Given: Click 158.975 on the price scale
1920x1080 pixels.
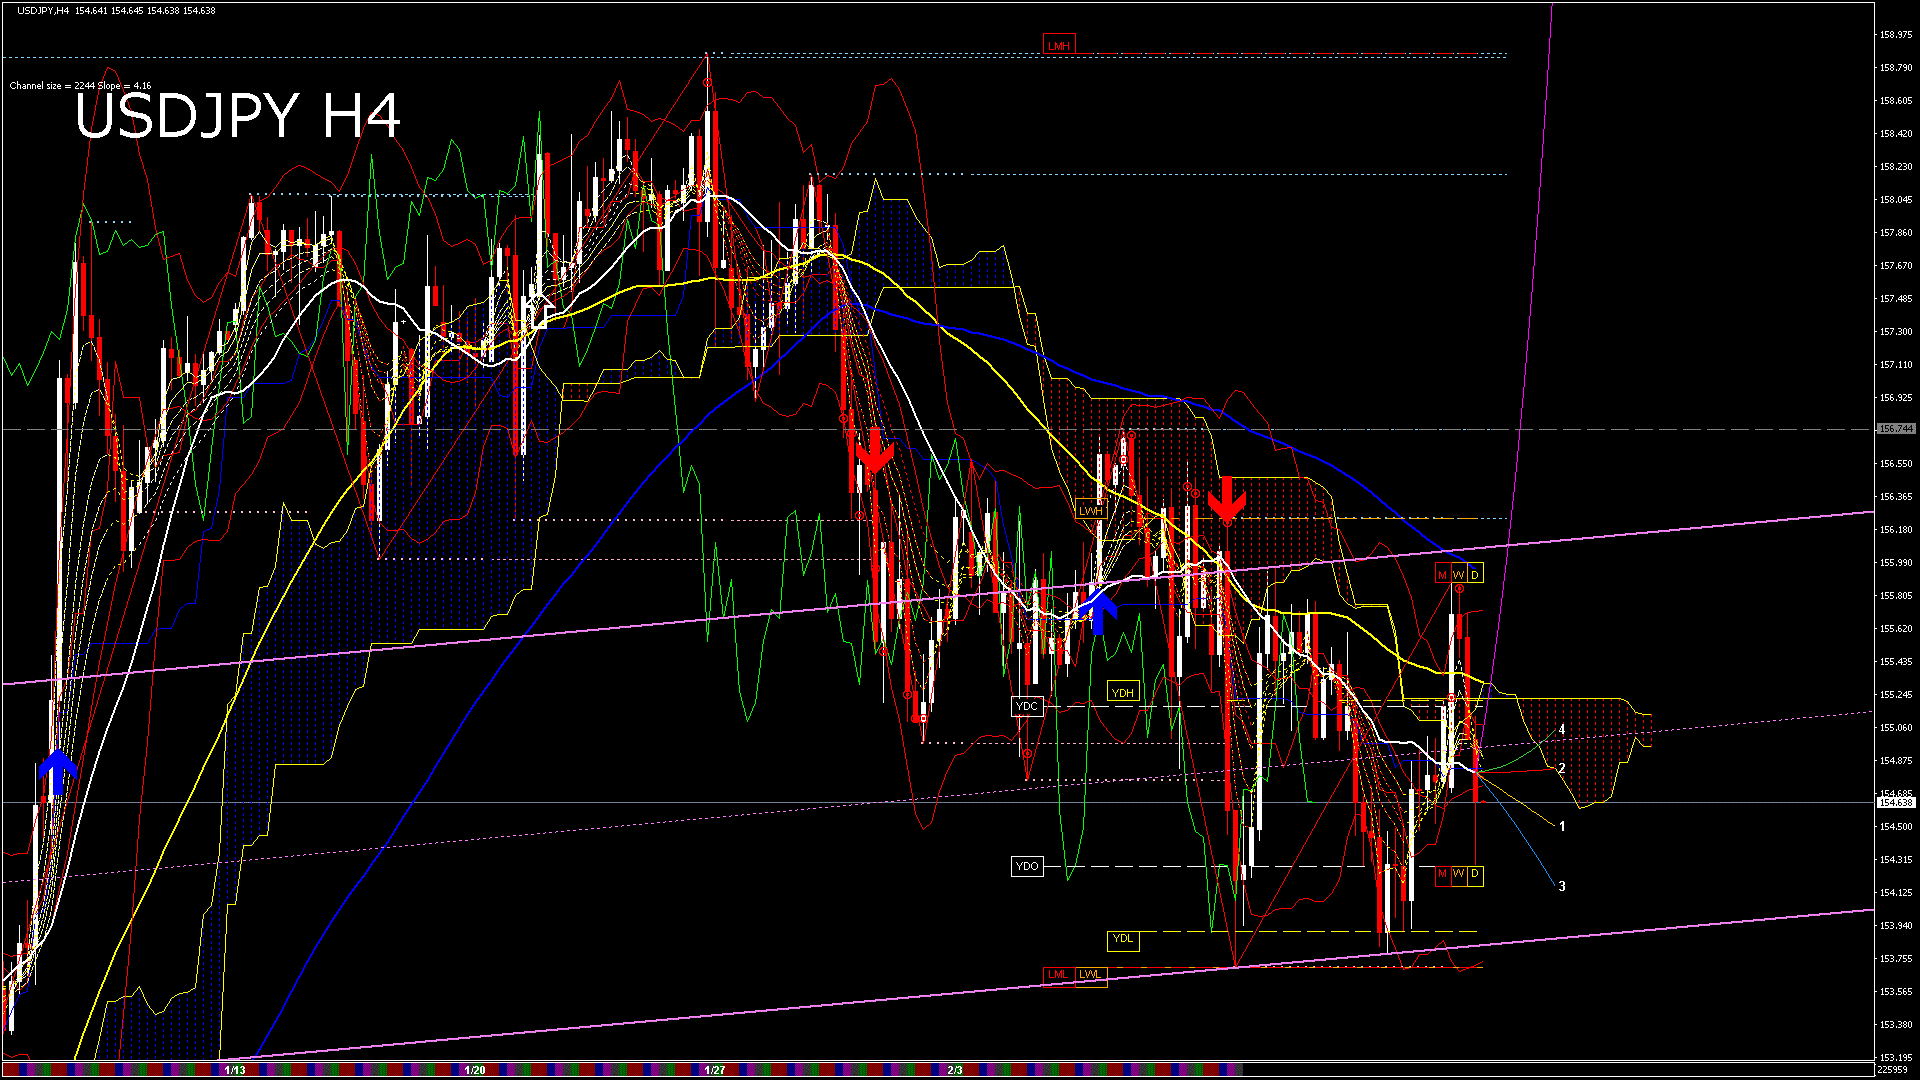Looking at the screenshot, I should [x=1896, y=35].
